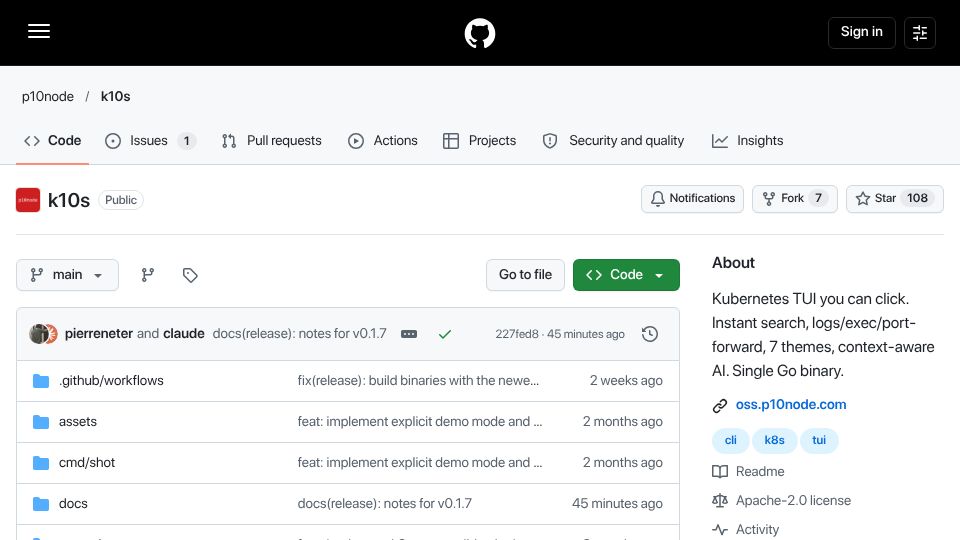This screenshot has width=960, height=540.
Task: View the green check status icon
Action: (445, 334)
